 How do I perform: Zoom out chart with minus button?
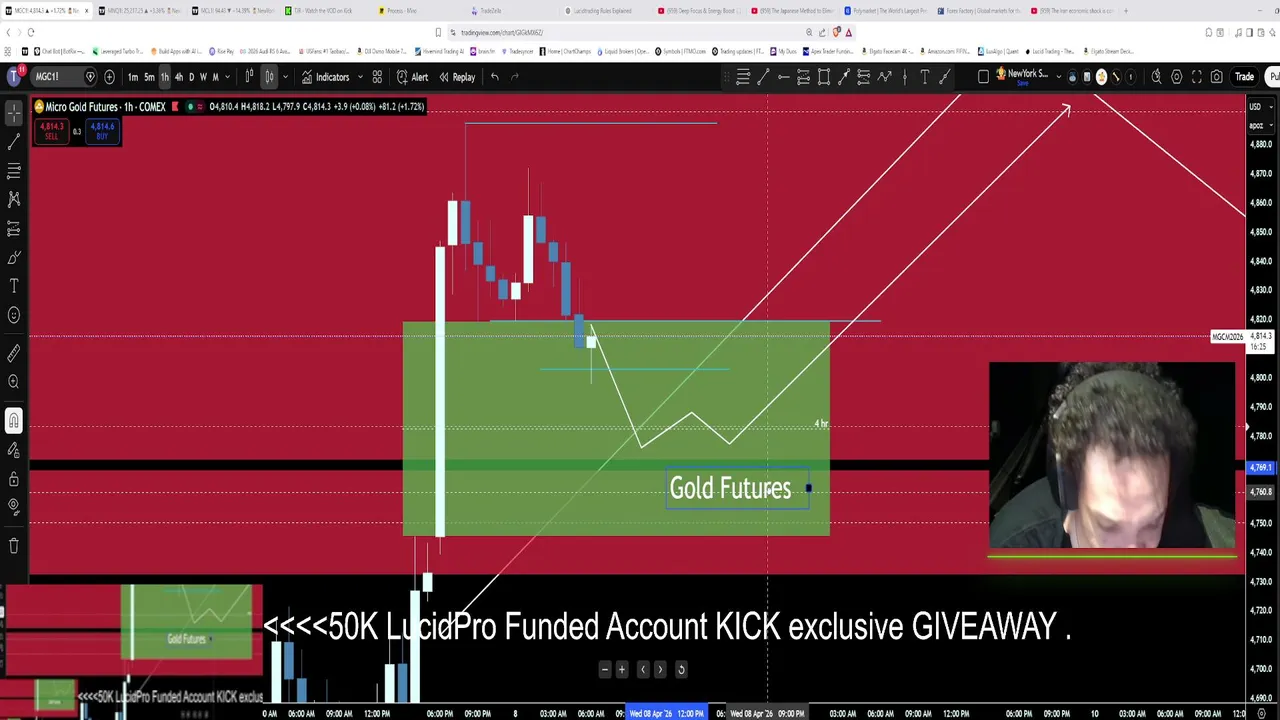pyautogui.click(x=604, y=670)
